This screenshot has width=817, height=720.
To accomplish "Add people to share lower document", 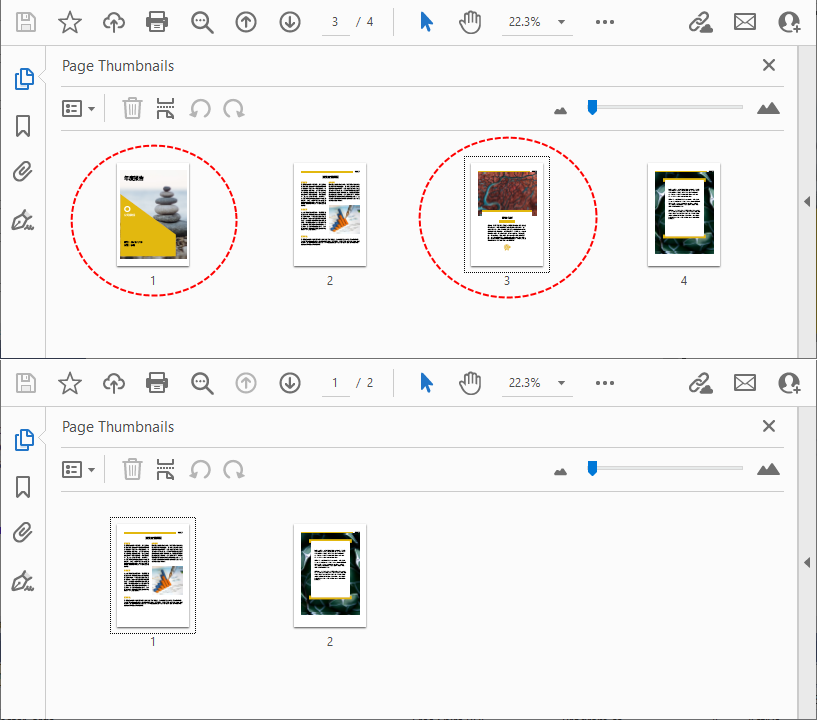I will [x=789, y=383].
